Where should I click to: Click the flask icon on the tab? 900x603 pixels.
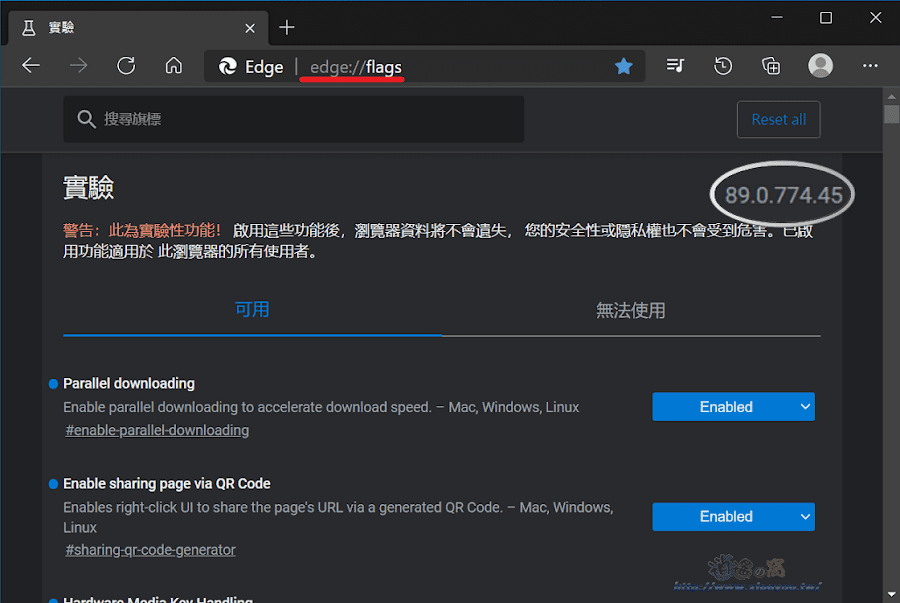click(29, 28)
